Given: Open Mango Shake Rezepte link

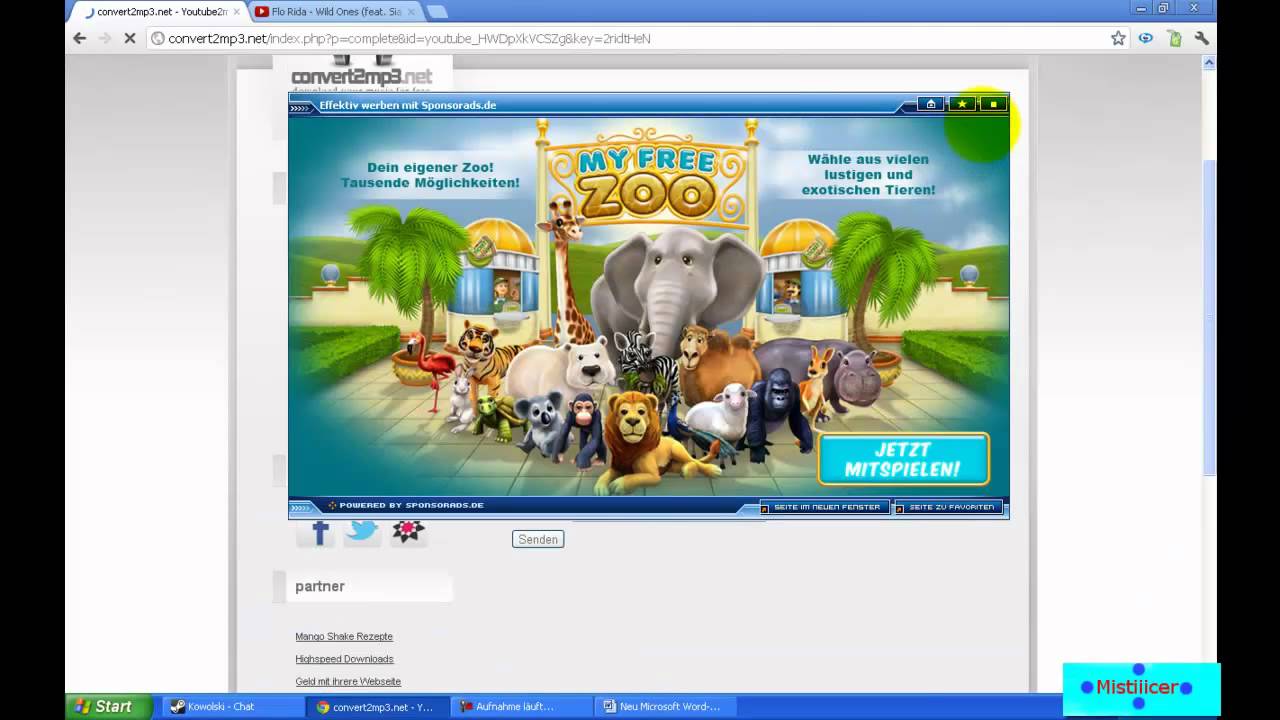Looking at the screenshot, I should (x=344, y=636).
